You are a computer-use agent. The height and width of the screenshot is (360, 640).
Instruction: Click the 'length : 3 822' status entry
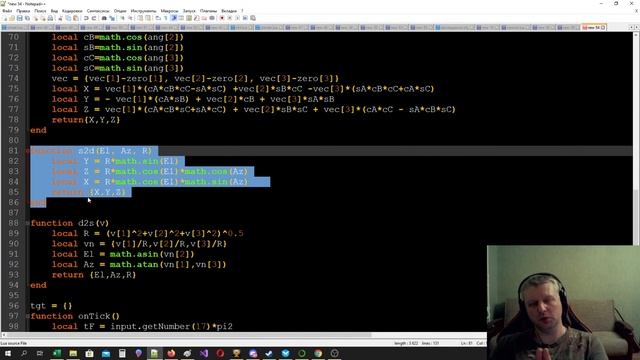click(406, 344)
